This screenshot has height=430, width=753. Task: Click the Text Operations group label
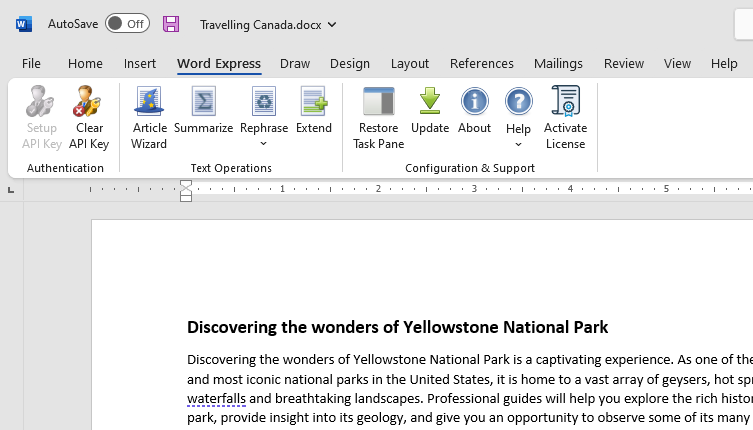231,168
